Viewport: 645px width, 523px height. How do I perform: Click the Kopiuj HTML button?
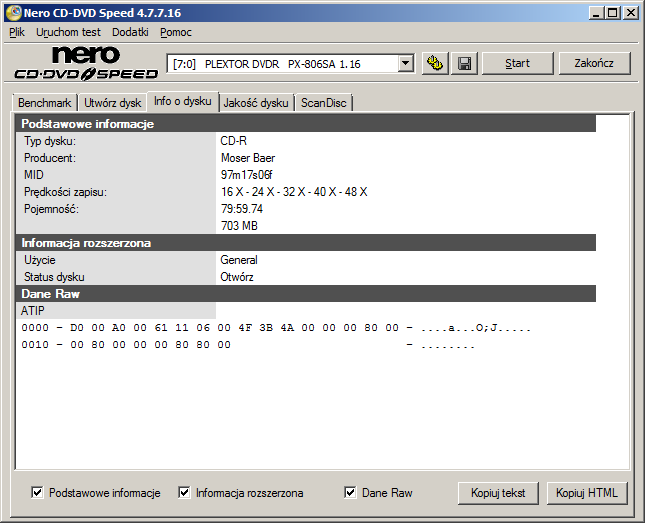587,493
